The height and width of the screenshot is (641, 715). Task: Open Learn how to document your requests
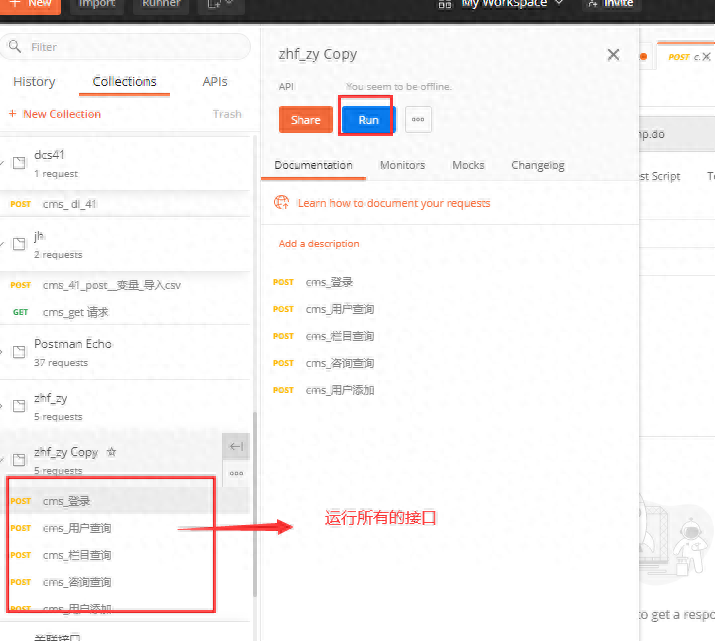point(394,203)
